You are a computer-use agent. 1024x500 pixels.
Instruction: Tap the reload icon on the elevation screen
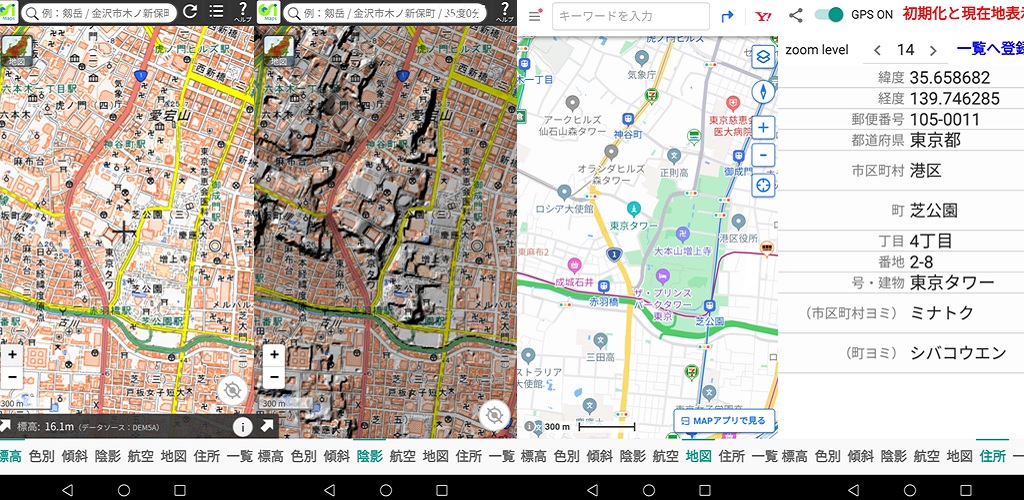pyautogui.click(x=190, y=11)
